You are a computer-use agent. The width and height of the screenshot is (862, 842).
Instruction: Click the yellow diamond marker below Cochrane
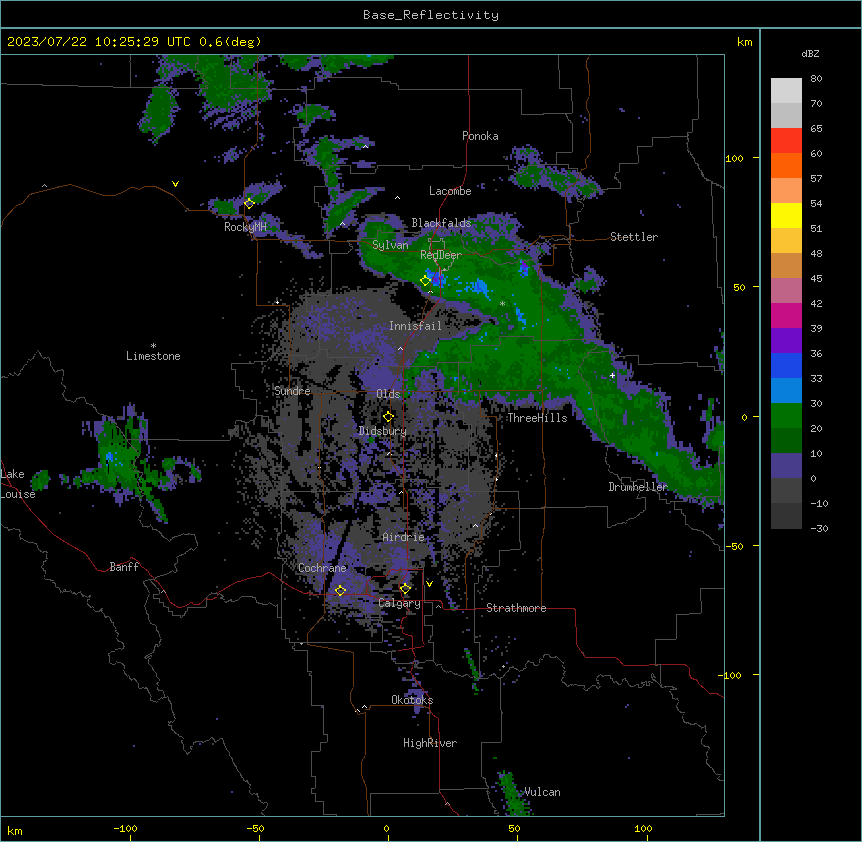(x=340, y=591)
